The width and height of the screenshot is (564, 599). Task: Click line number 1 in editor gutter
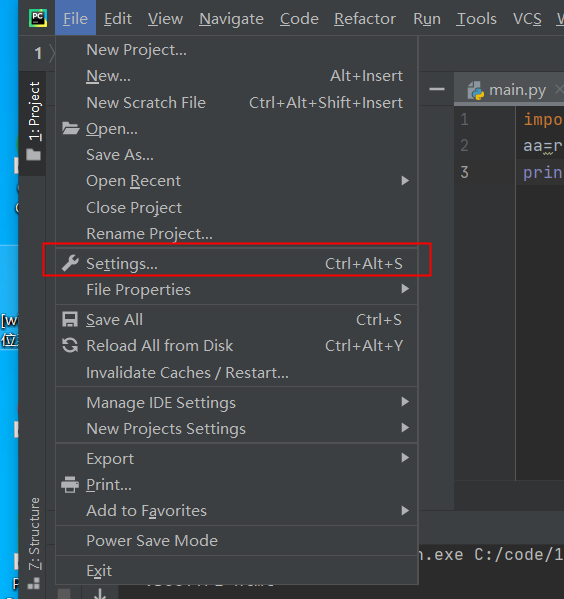[x=464, y=120]
